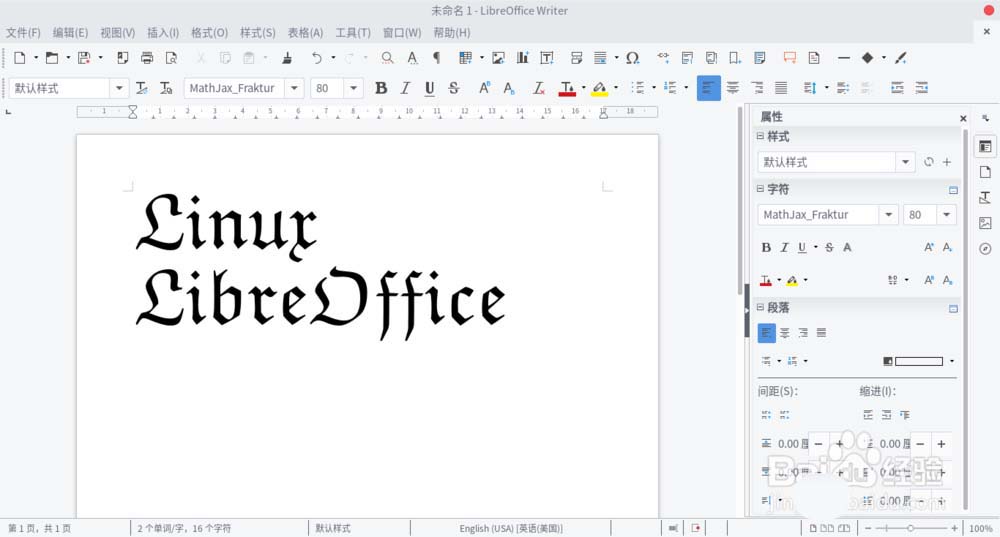Toggle Bold in the formatting toolbar
Screen dimensions: 1000x537
click(380, 88)
